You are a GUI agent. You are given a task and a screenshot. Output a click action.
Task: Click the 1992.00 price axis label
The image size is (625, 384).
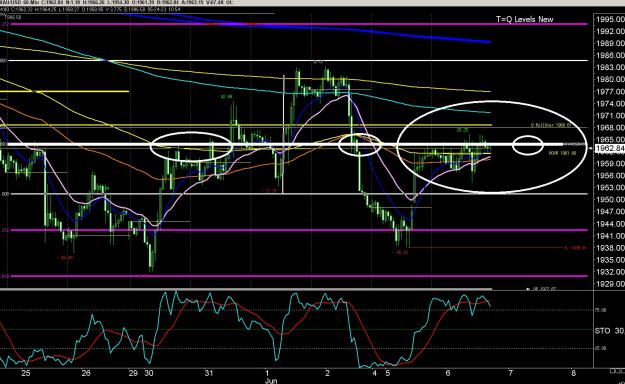[610, 31]
